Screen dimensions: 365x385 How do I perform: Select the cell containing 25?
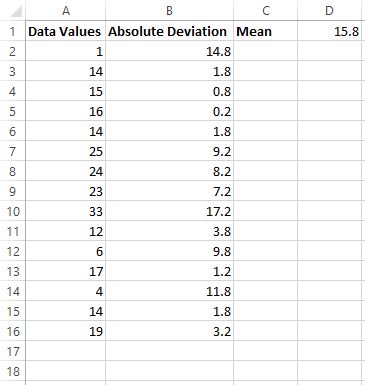tap(66, 151)
